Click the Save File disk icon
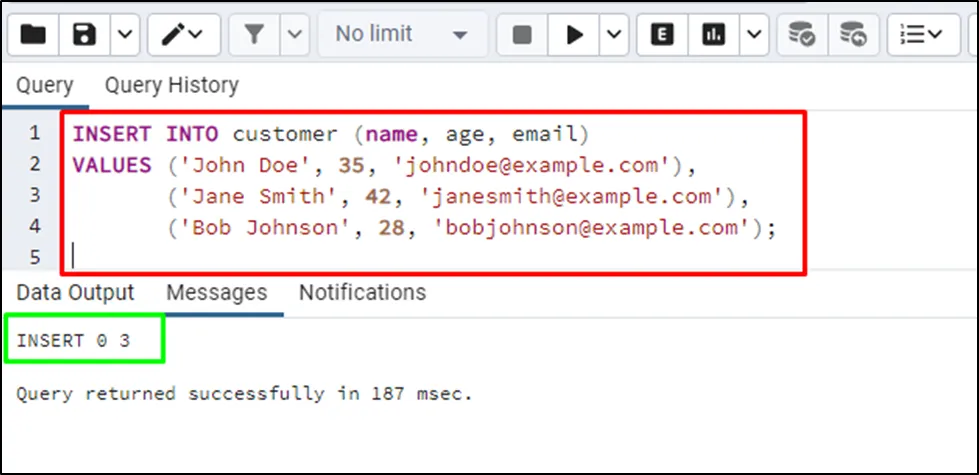 (85, 34)
